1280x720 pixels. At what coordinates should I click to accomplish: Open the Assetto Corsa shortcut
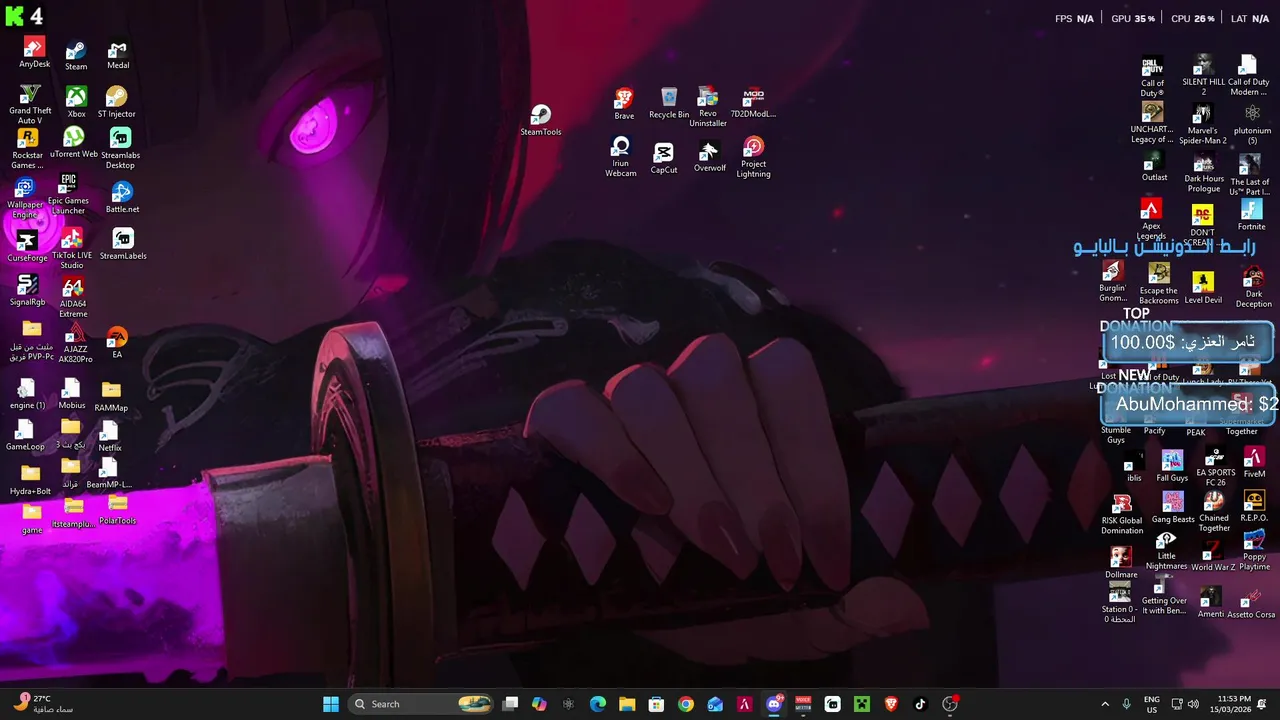point(1251,604)
